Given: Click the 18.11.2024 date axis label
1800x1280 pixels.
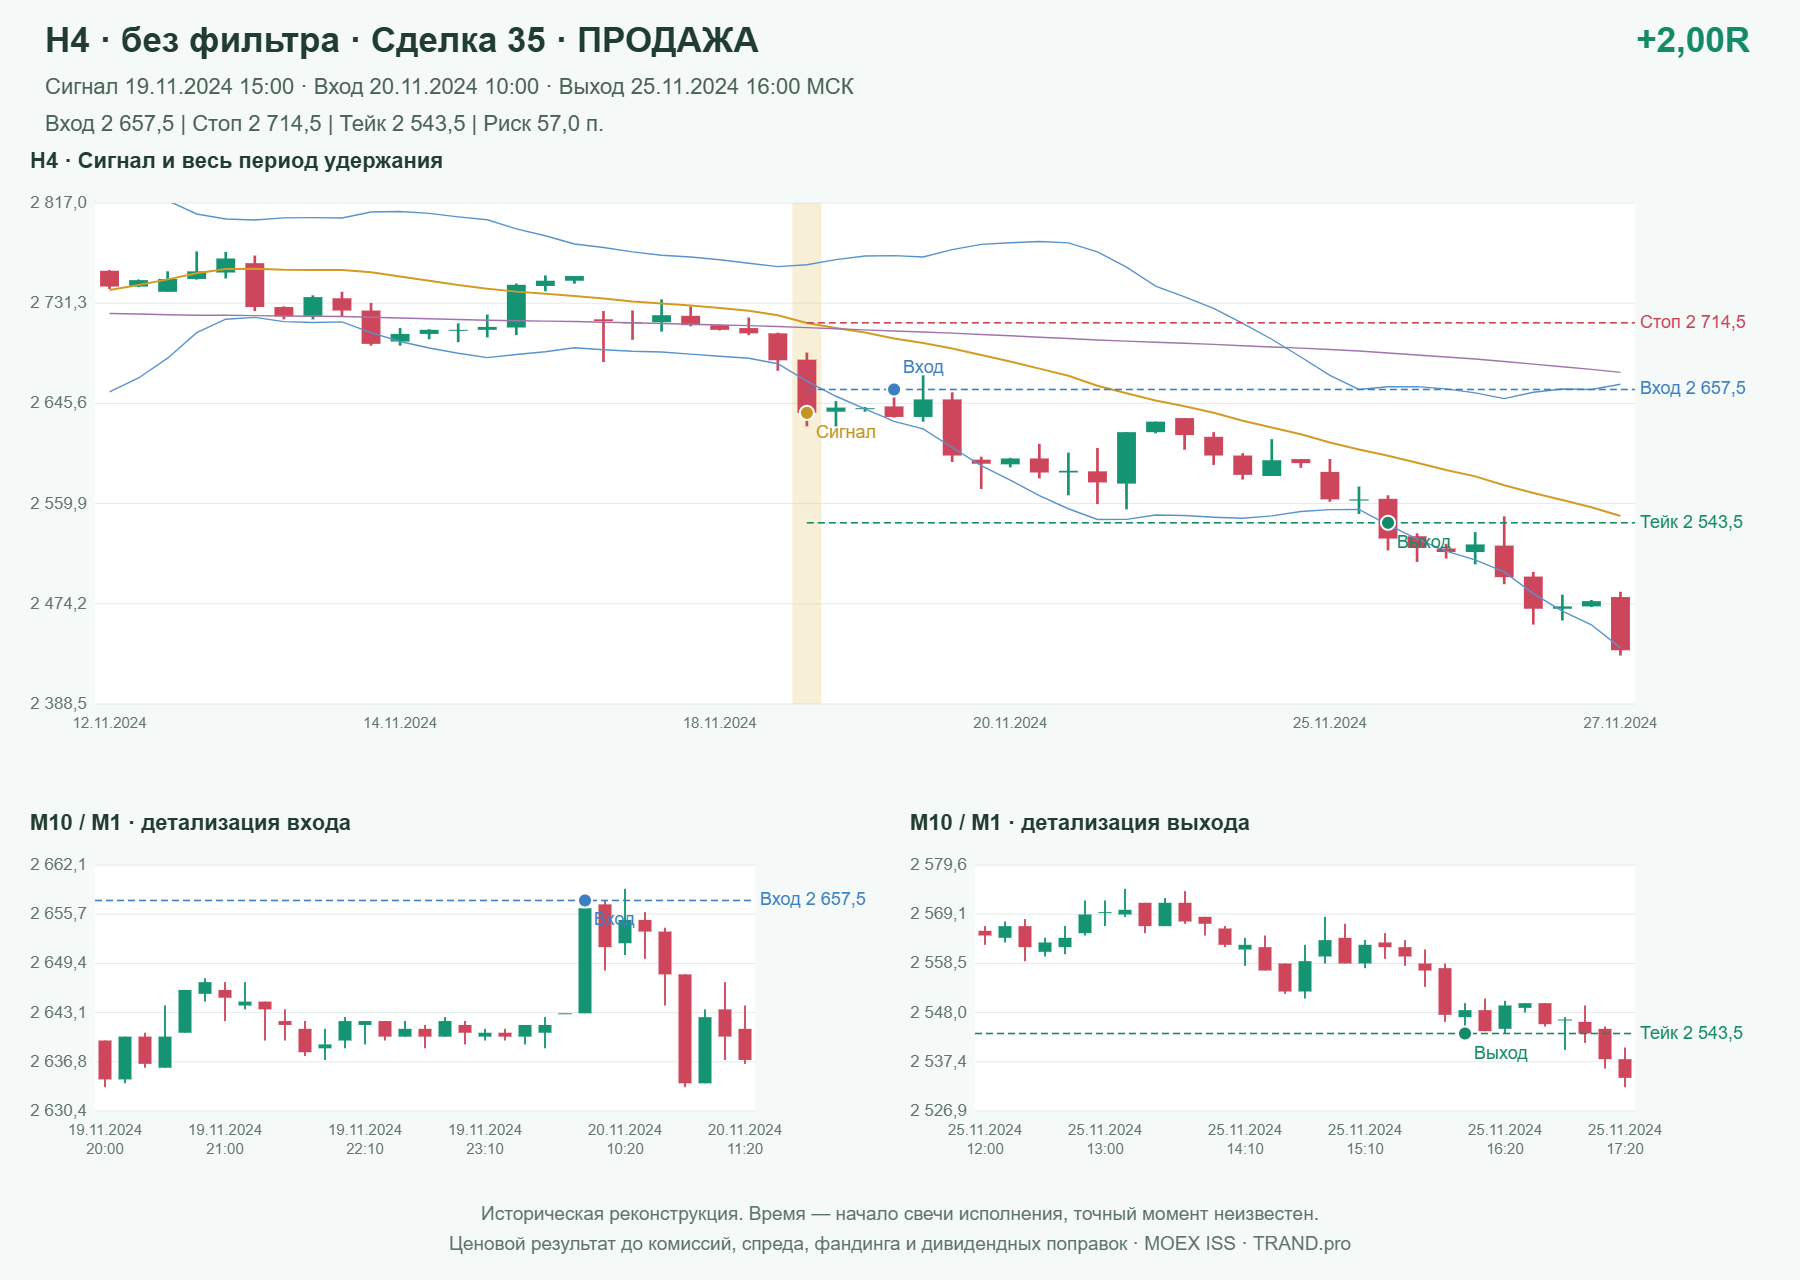Looking at the screenshot, I should [x=719, y=723].
